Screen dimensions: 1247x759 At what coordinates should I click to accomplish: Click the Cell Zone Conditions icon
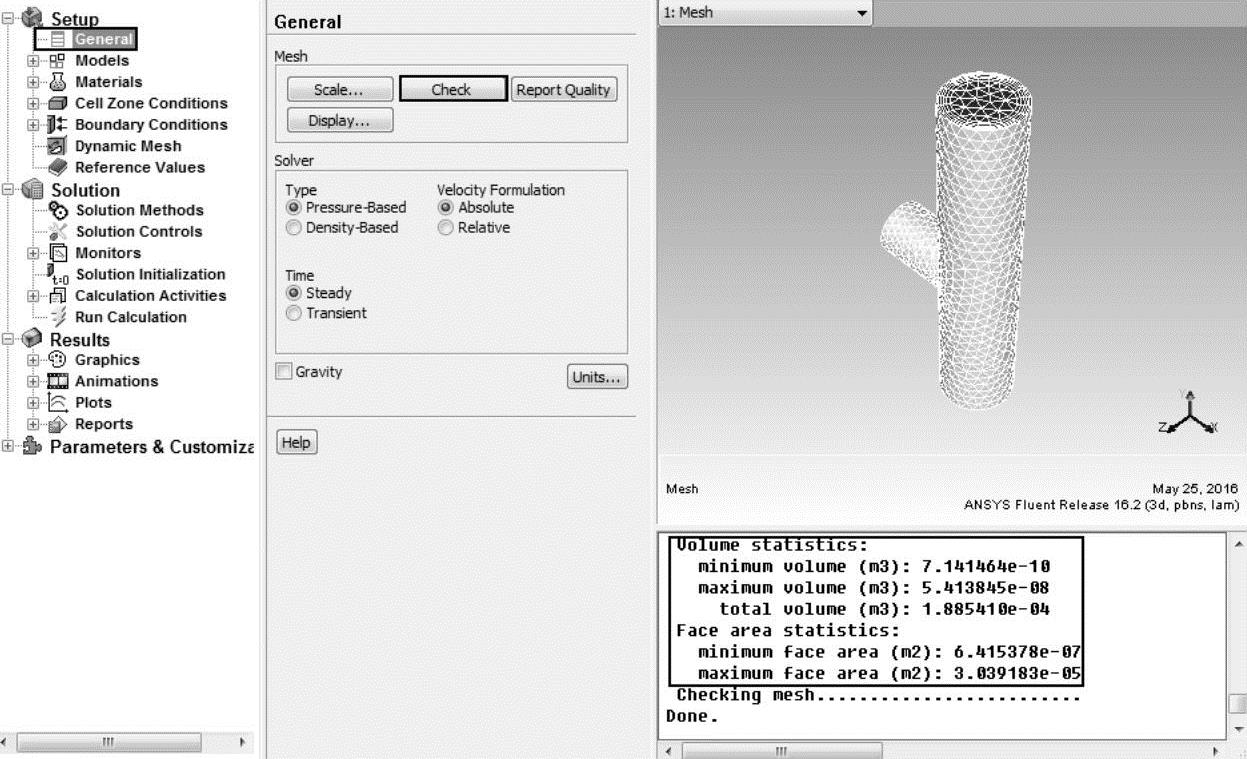point(58,103)
